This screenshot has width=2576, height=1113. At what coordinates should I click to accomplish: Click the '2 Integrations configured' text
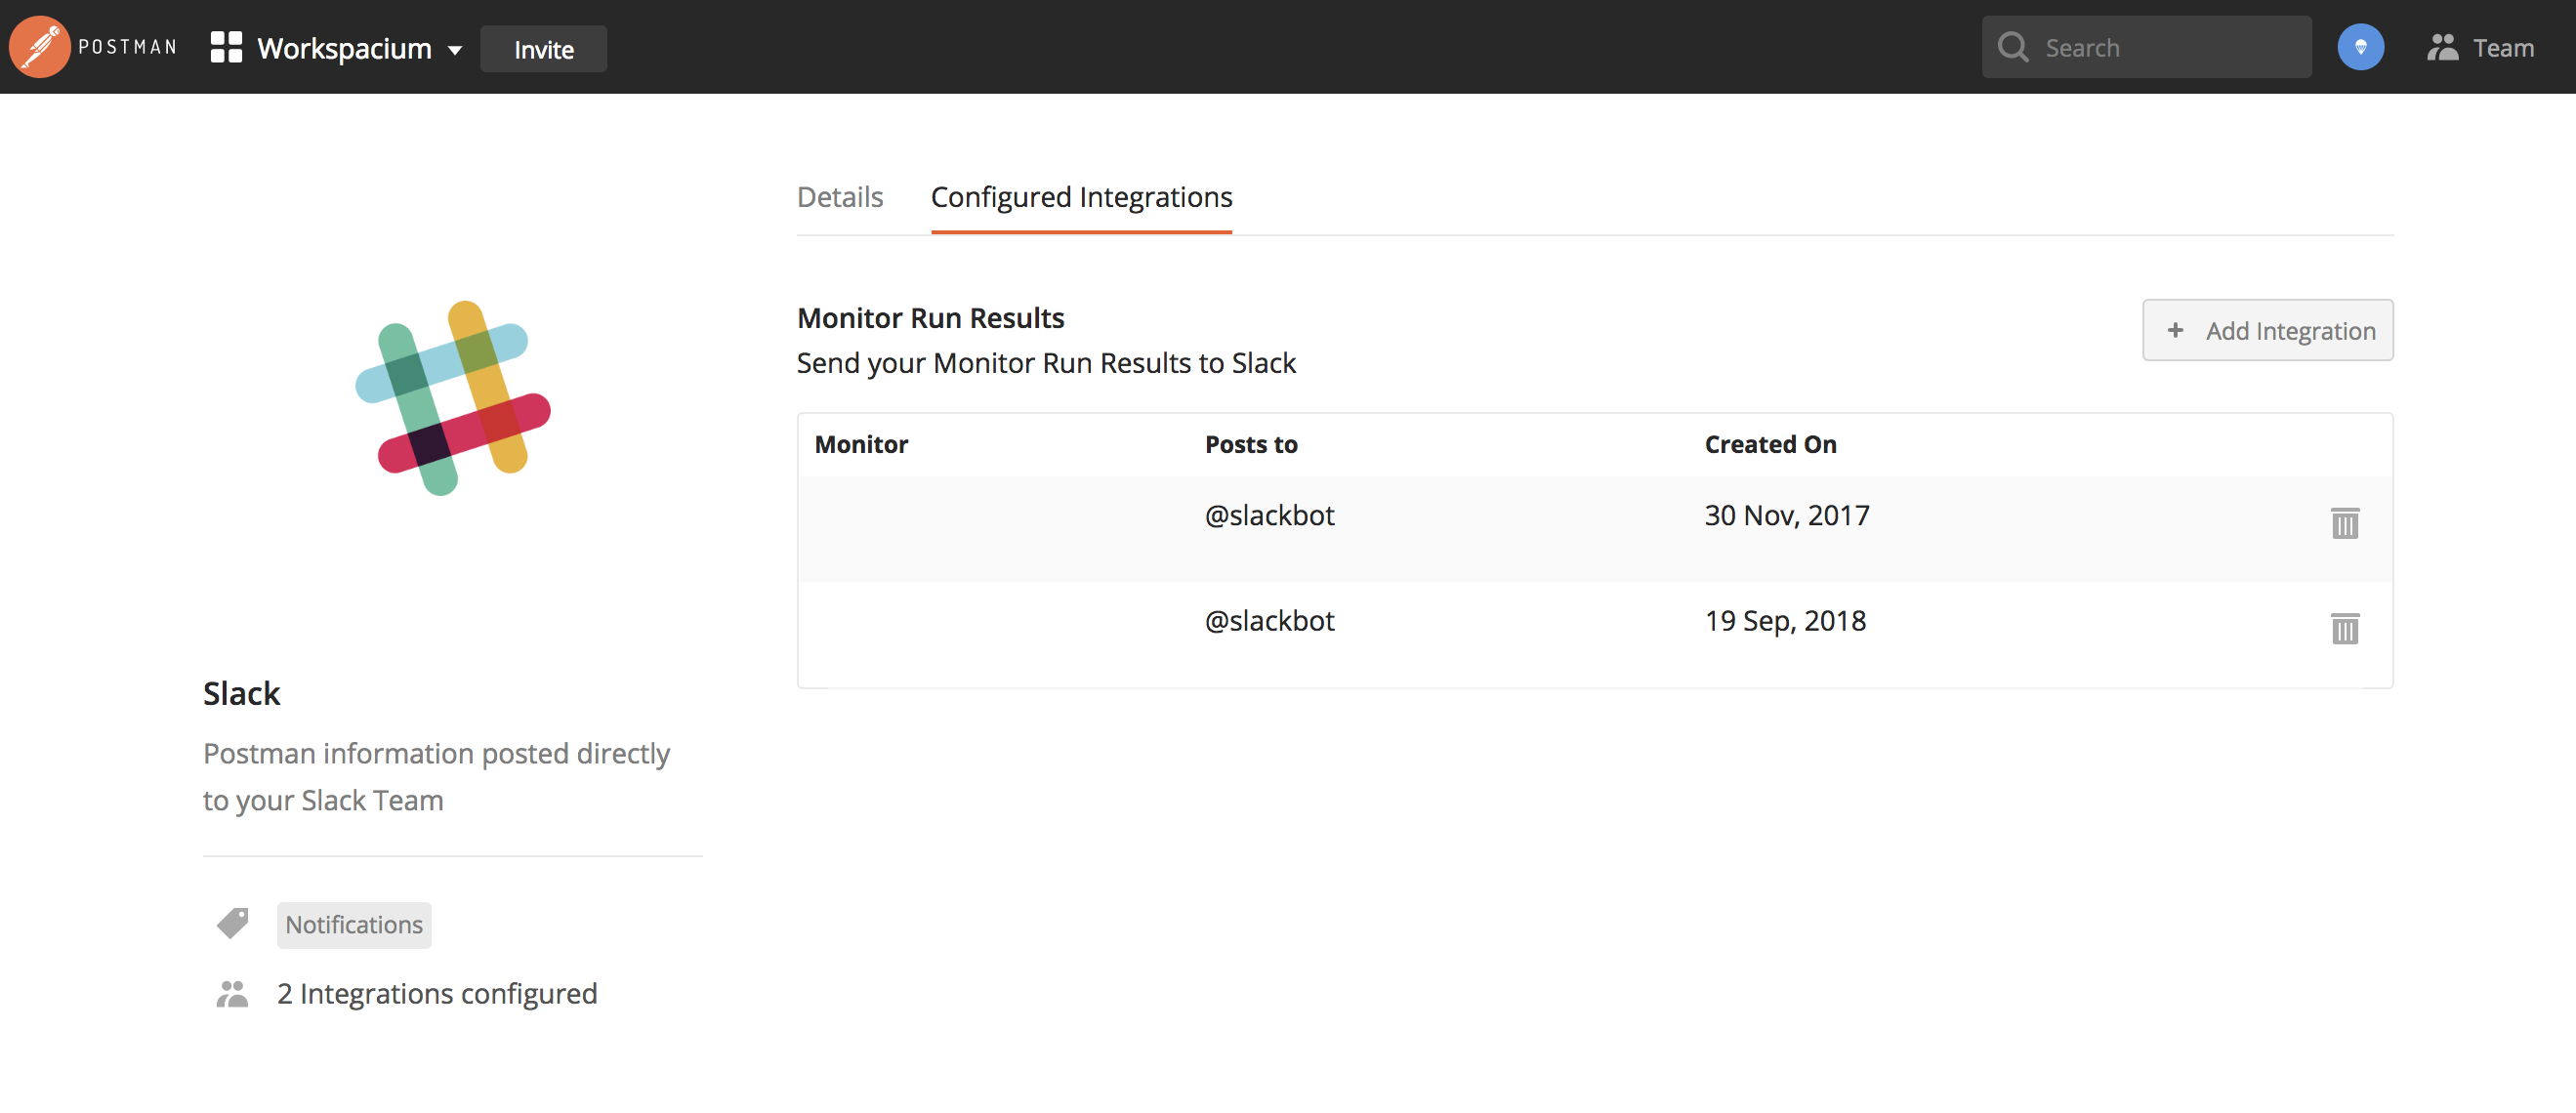coord(437,993)
